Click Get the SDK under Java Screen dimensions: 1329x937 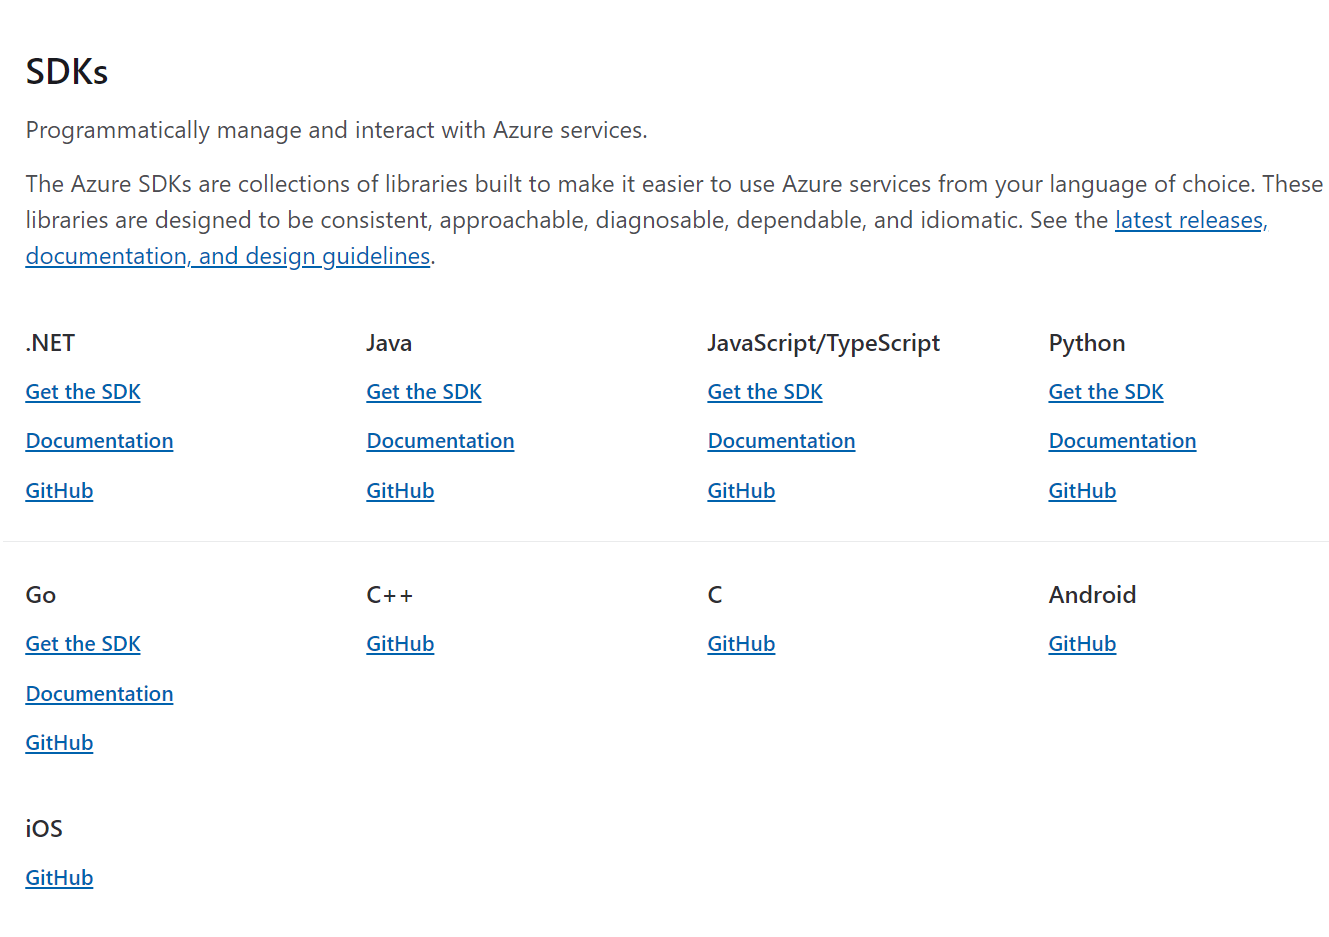pyautogui.click(x=424, y=392)
